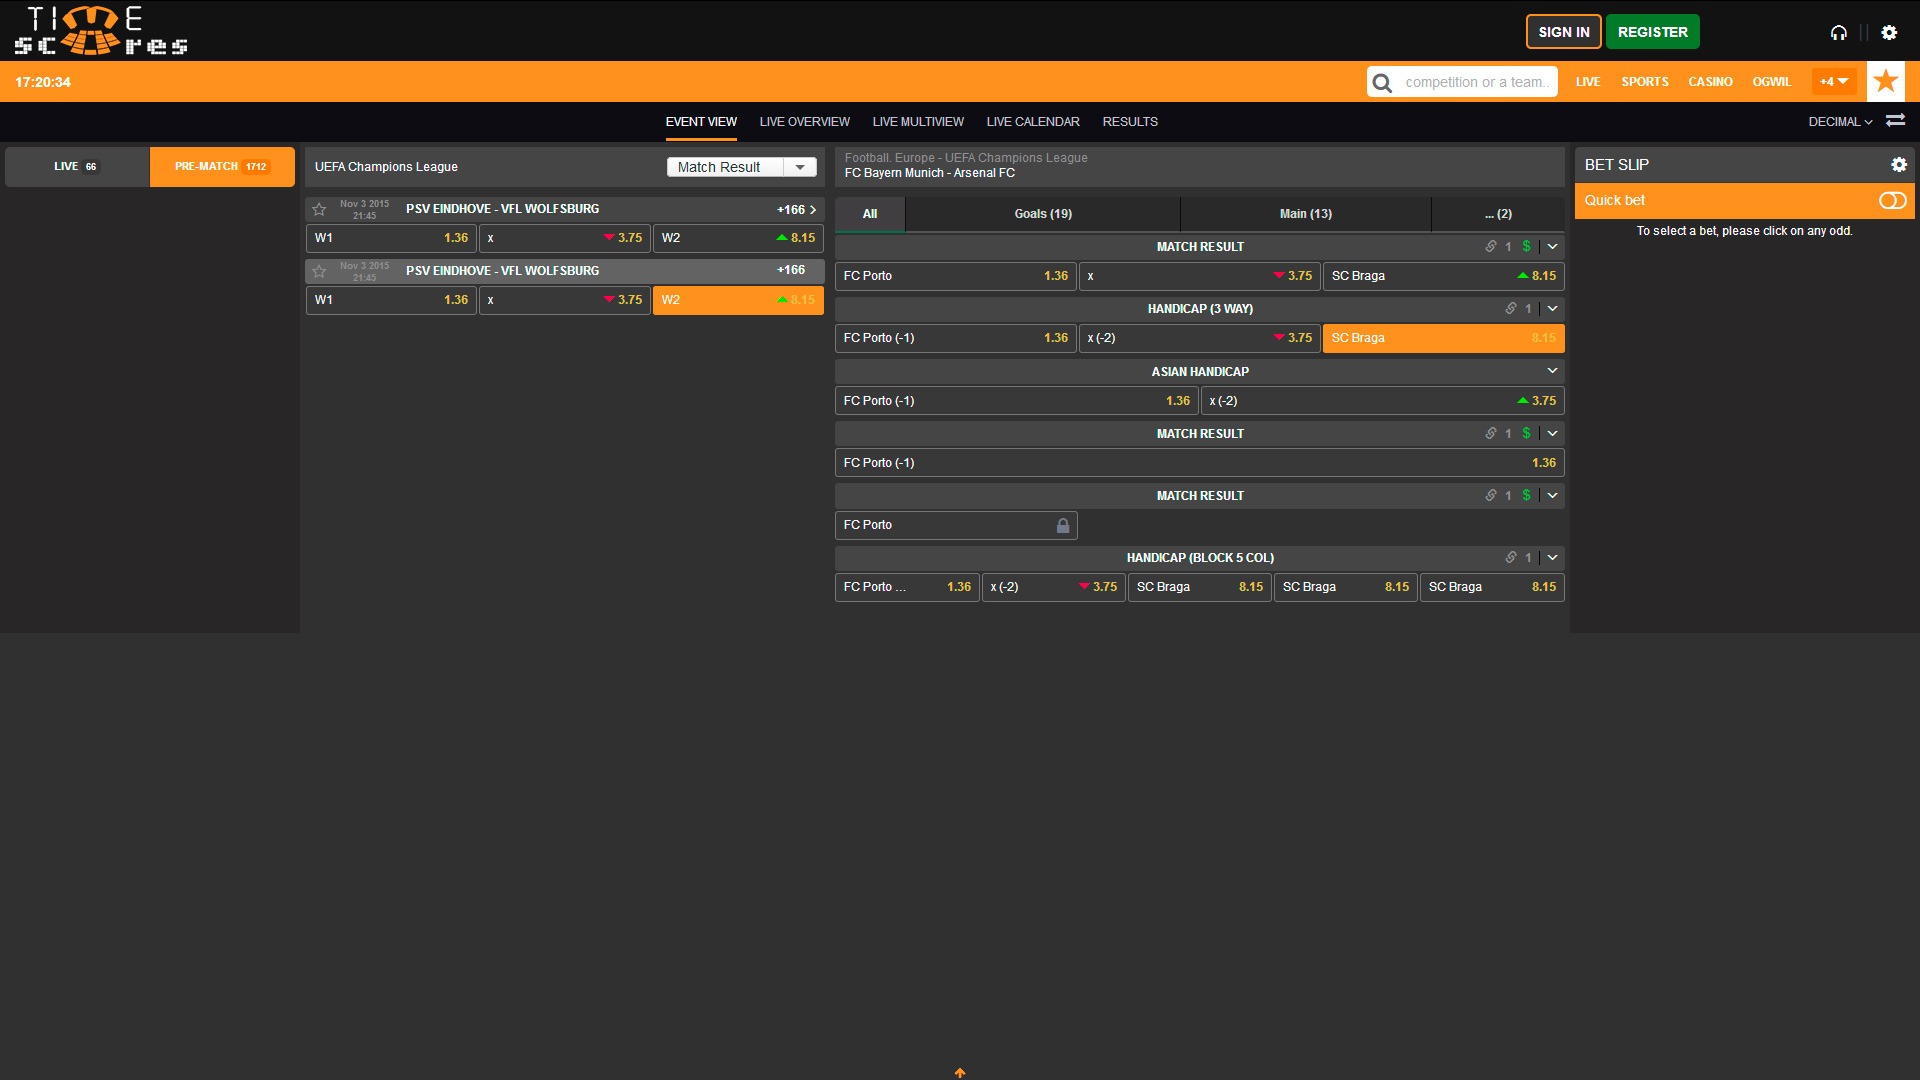Viewport: 1920px width, 1080px height.
Task: Click the 17:20:34 clock
Action: coord(43,82)
